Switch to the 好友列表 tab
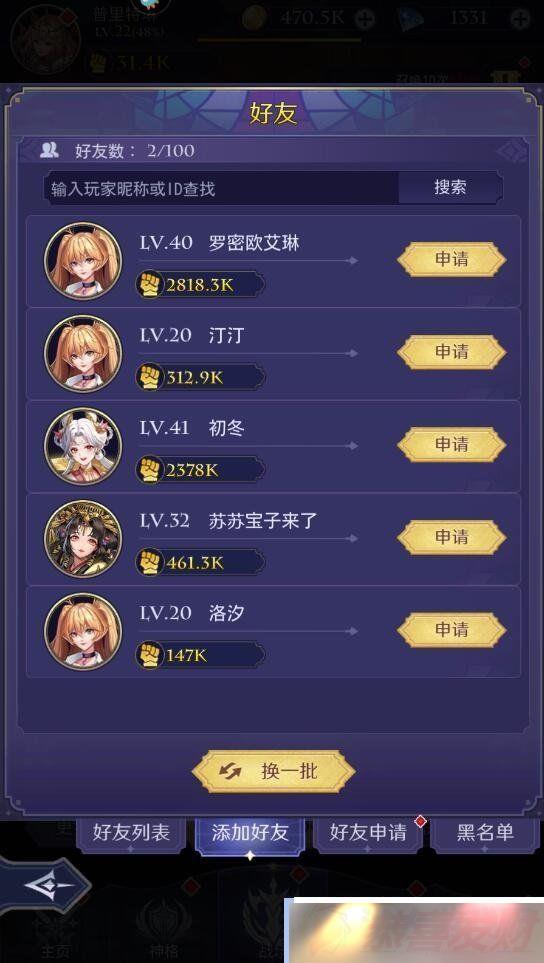 click(131, 833)
